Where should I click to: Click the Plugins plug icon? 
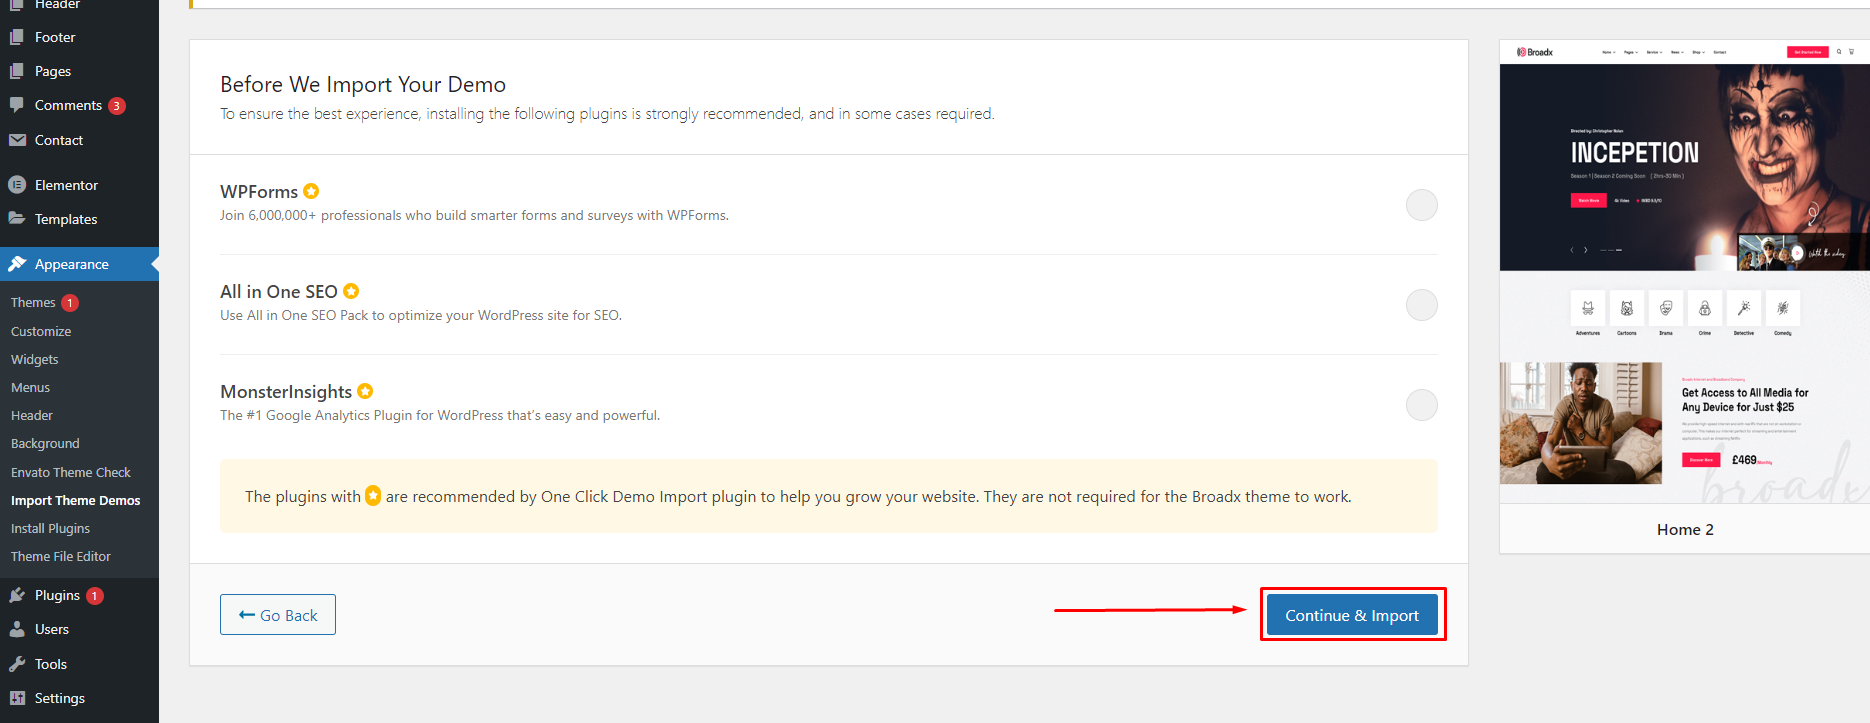point(17,595)
